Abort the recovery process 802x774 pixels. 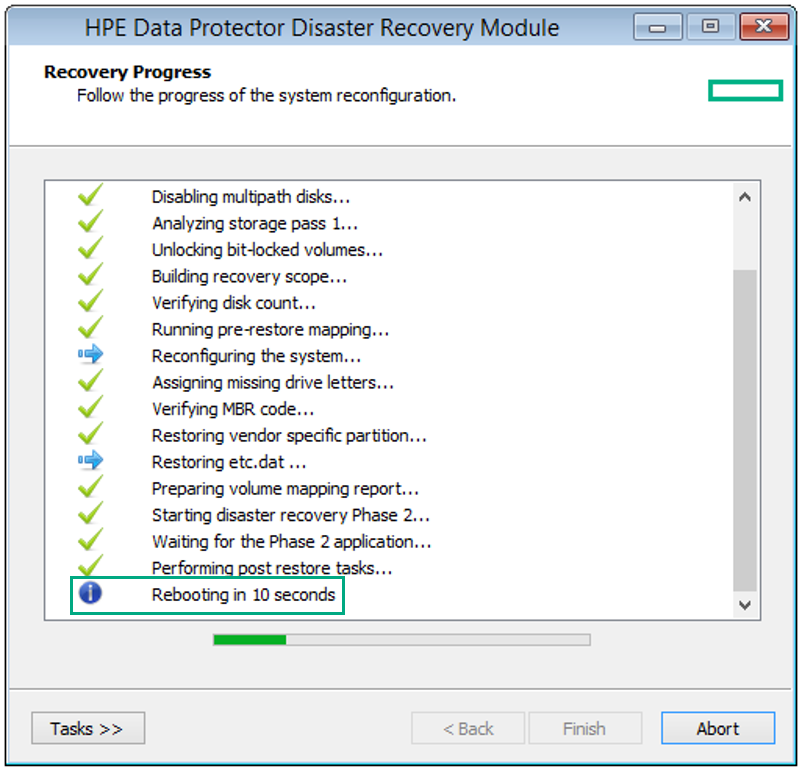(x=718, y=728)
